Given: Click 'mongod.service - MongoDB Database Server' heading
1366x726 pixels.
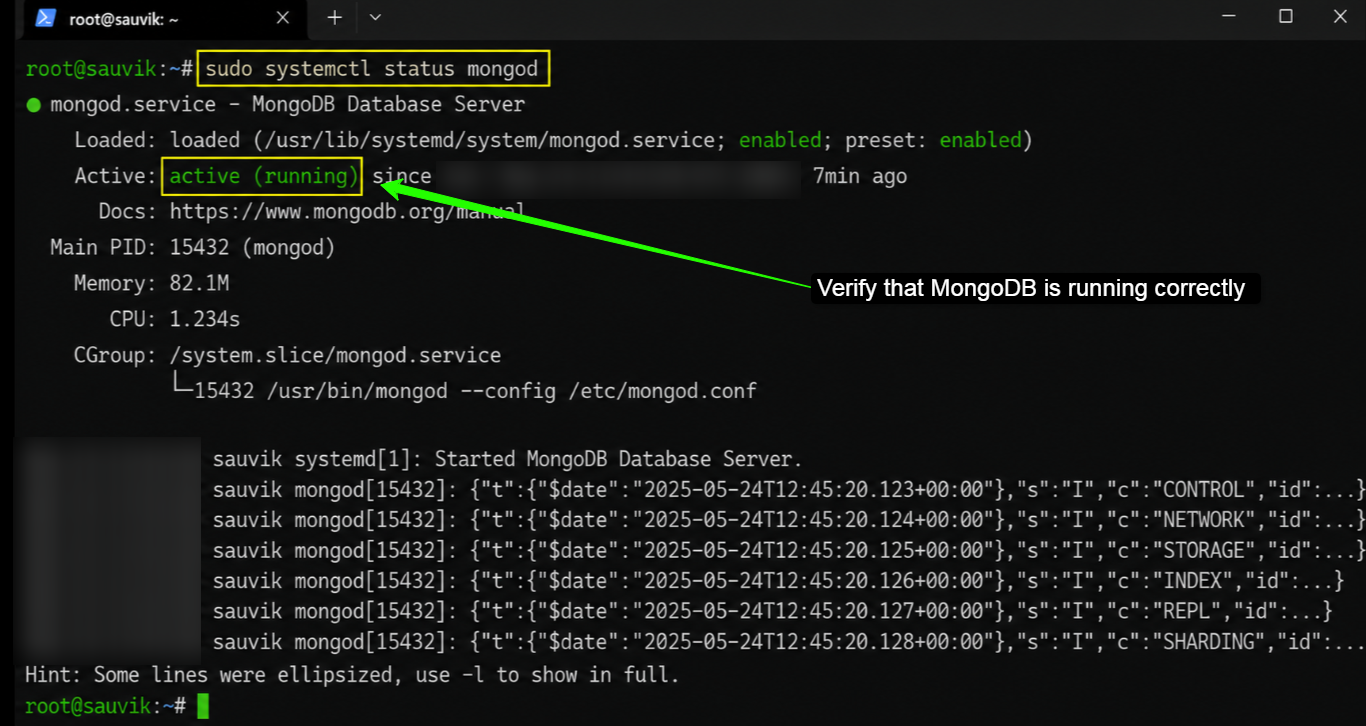Looking at the screenshot, I should tap(287, 104).
